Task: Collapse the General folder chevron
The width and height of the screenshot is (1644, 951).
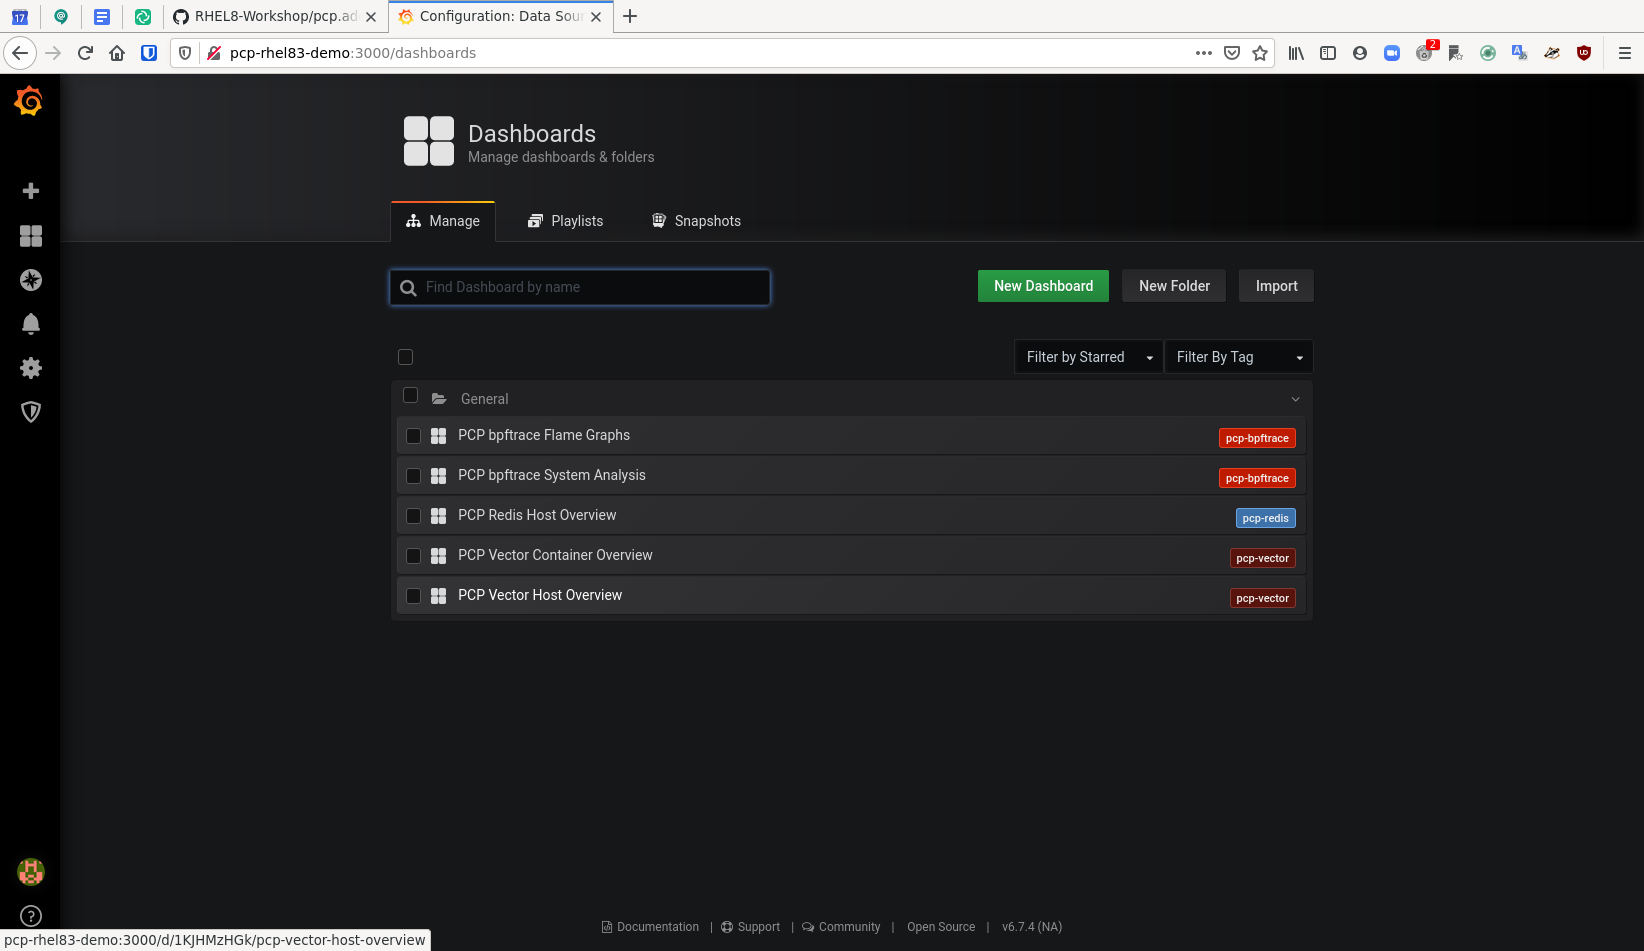Action: coord(1295,399)
